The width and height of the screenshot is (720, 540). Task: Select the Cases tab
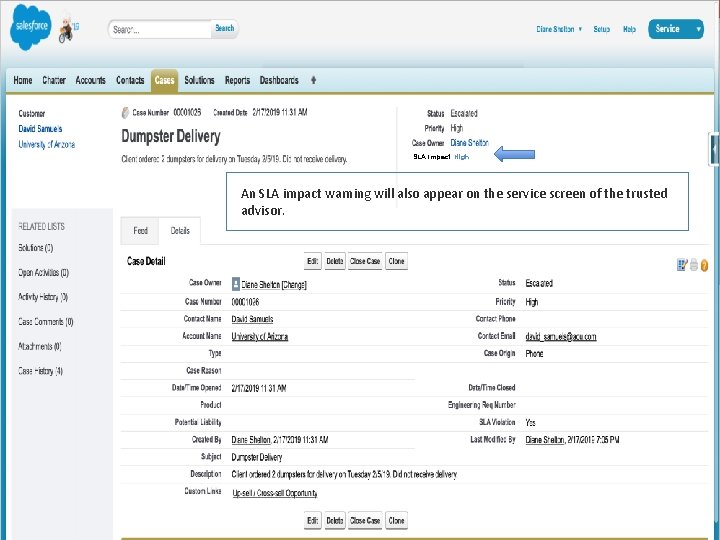164,80
